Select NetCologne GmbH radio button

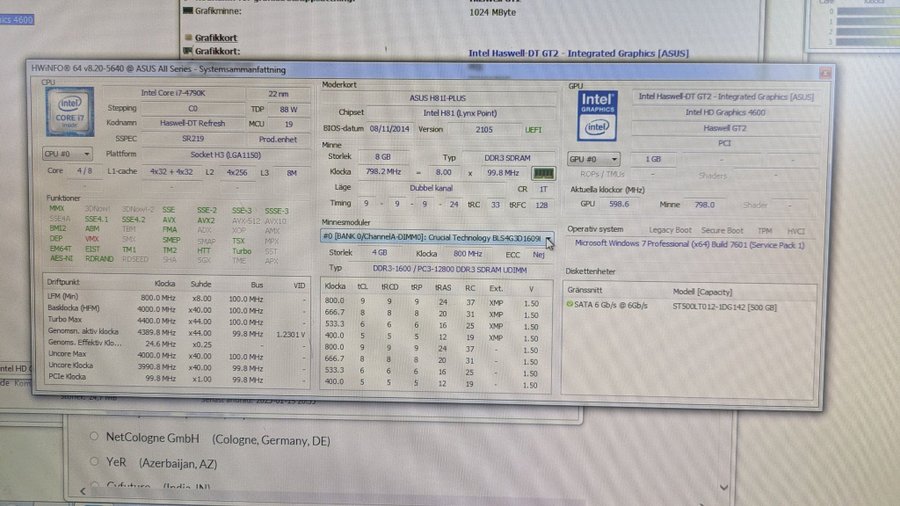(x=94, y=437)
